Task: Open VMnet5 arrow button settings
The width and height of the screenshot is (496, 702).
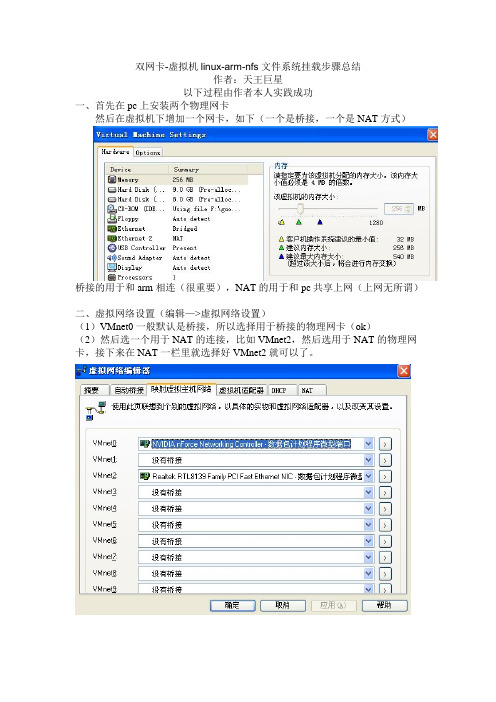Action: point(385,525)
